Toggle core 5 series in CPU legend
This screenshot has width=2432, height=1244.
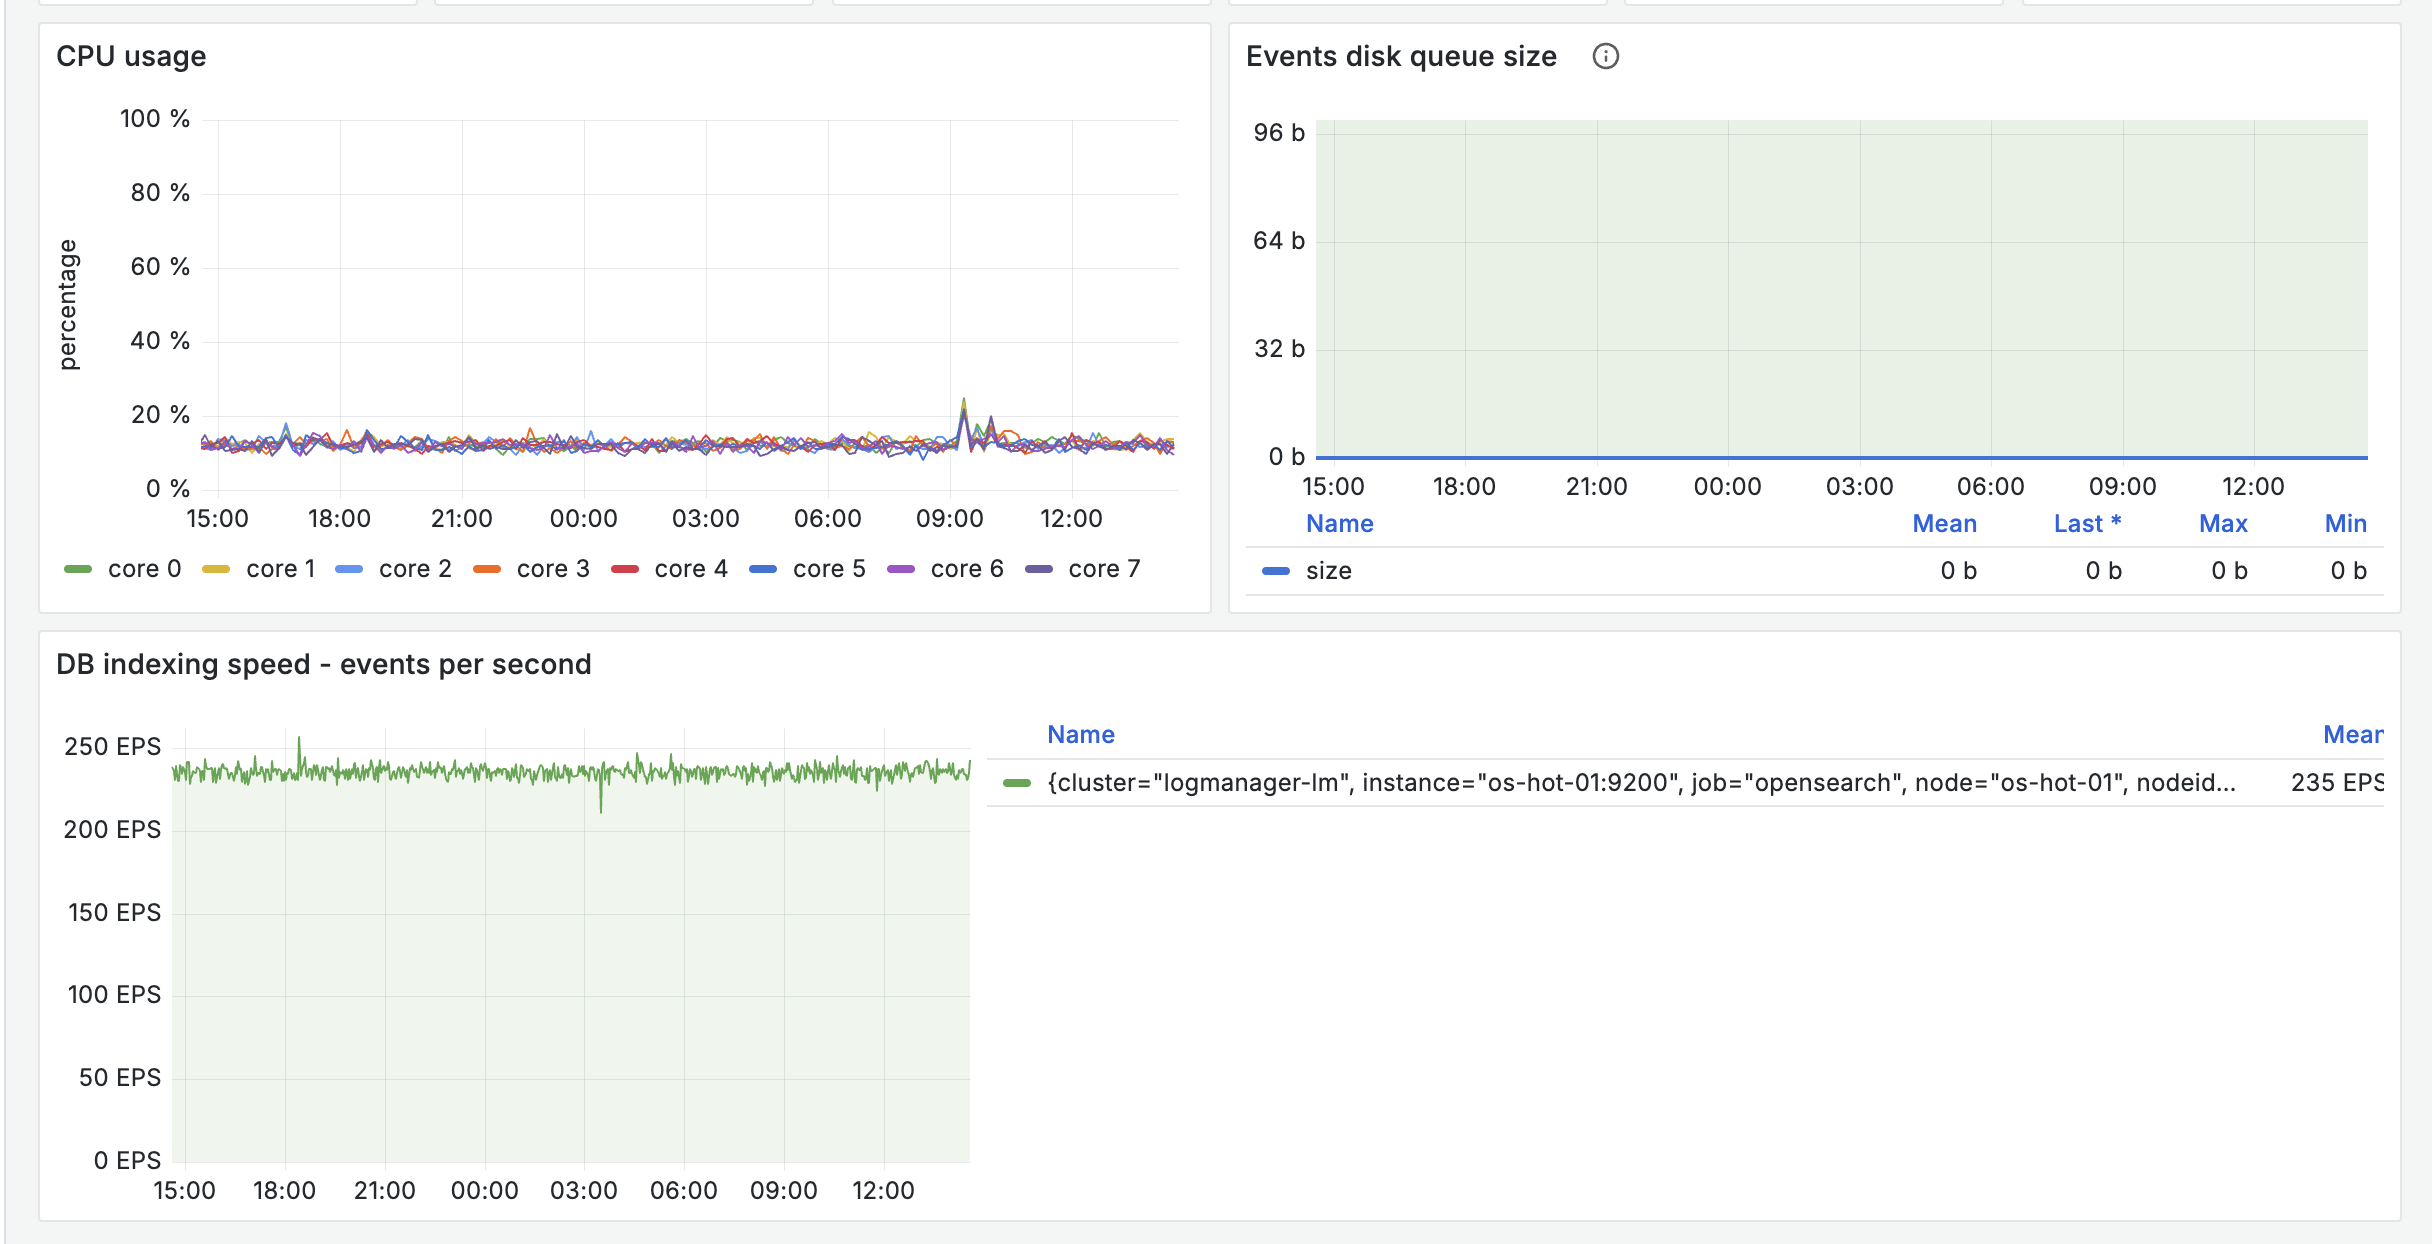click(x=829, y=569)
